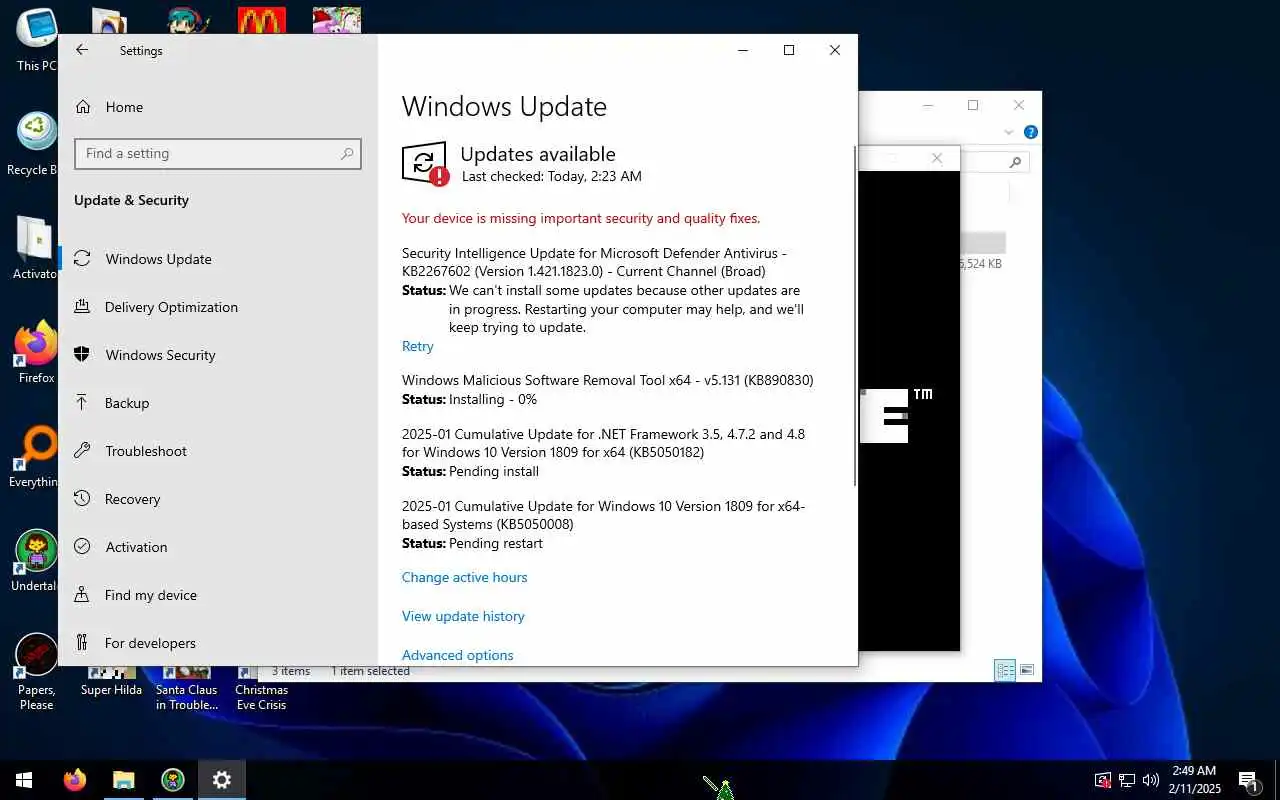Click the Find a setting search box
This screenshot has height=800, width=1280.
coord(217,153)
